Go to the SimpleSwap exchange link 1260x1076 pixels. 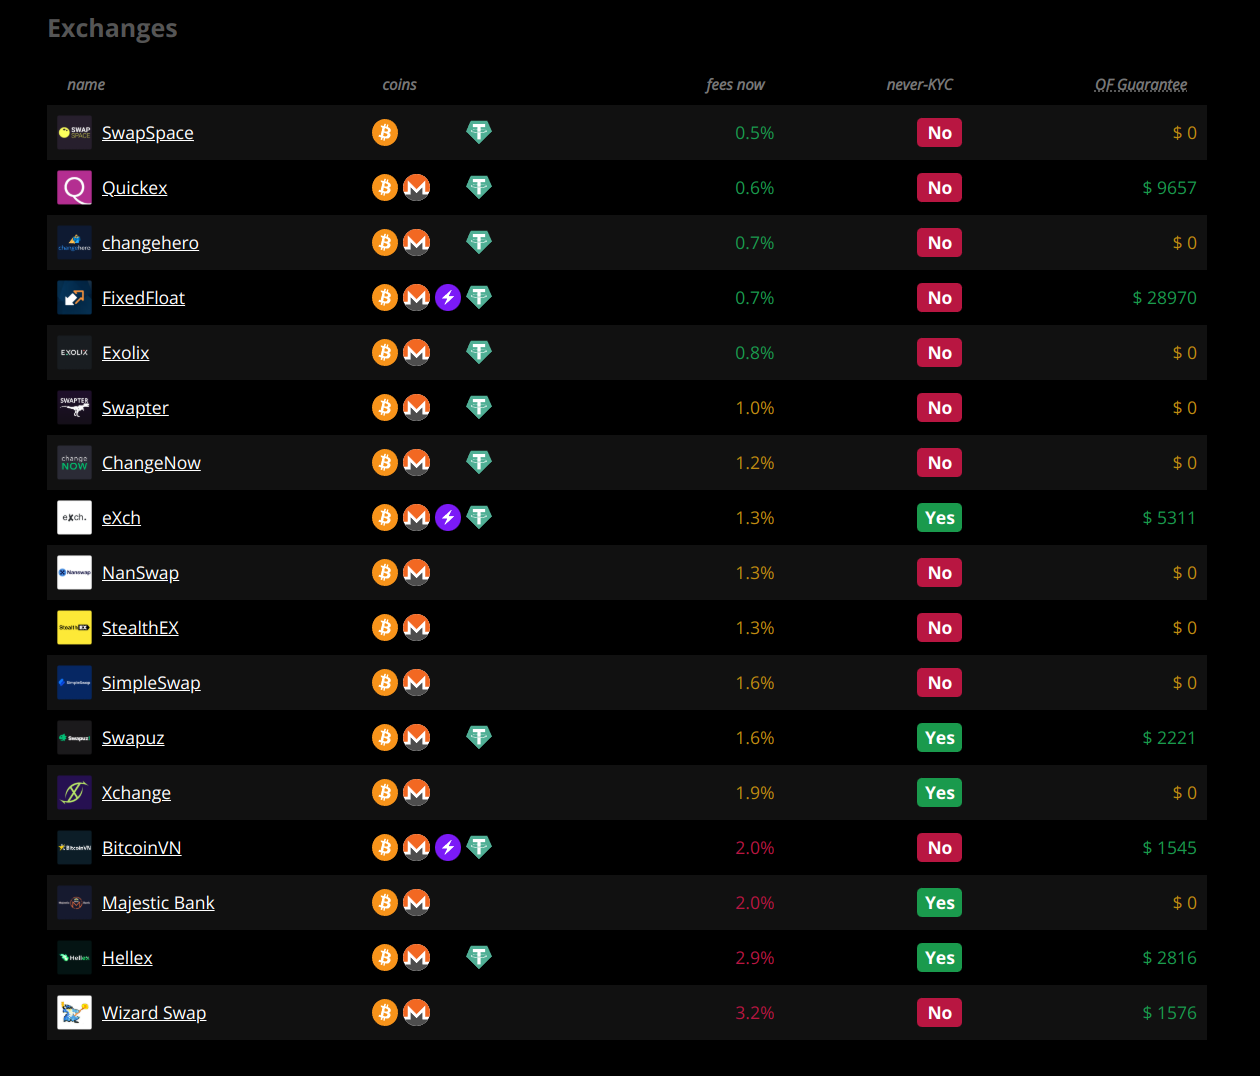tap(151, 683)
